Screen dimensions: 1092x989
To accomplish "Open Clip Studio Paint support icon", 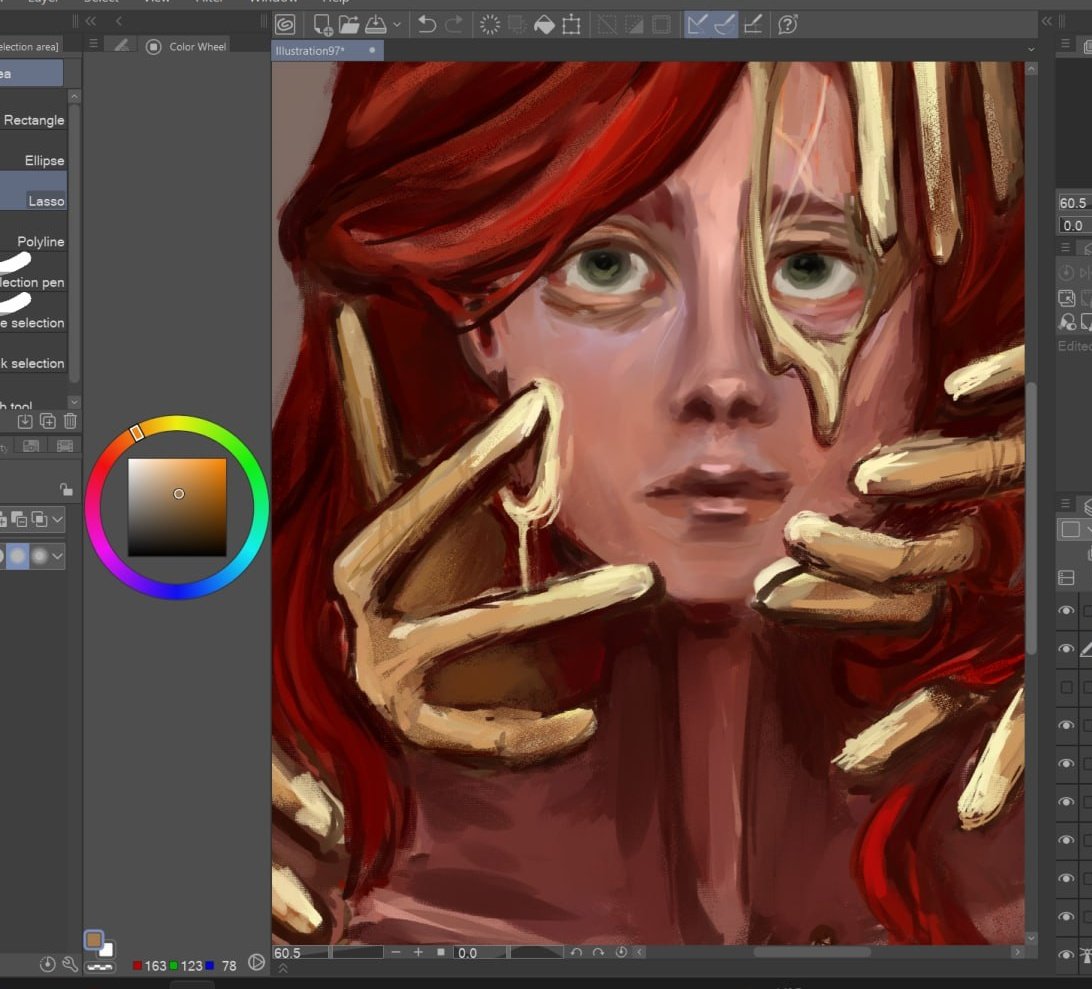I will [x=788, y=25].
